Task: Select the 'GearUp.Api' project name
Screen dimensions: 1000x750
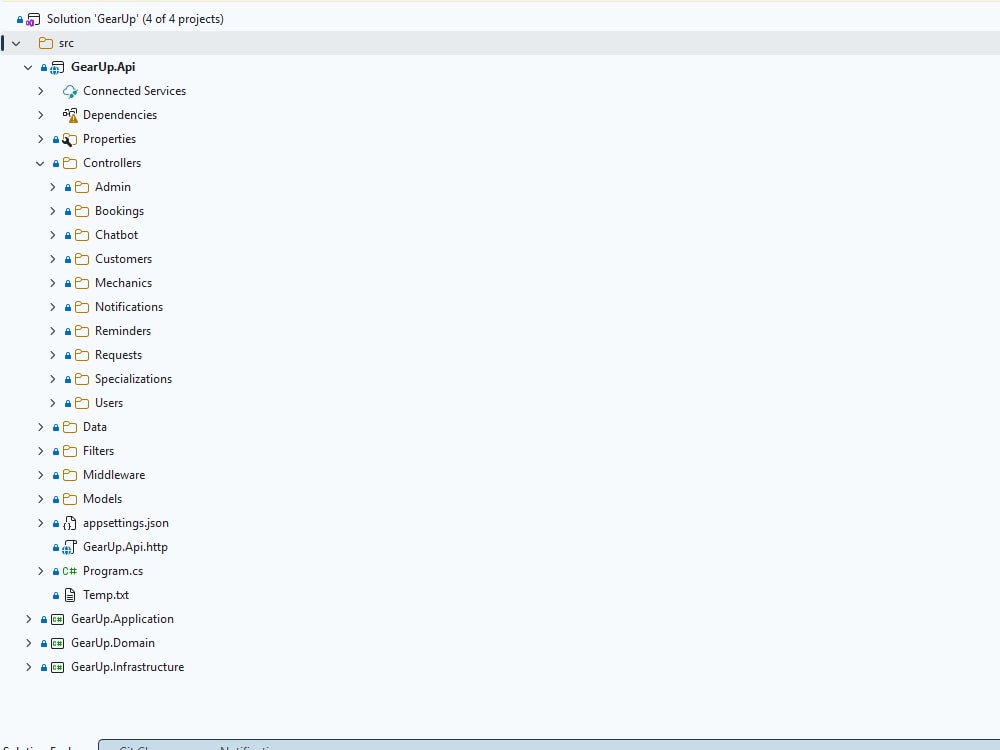Action: click(x=103, y=67)
